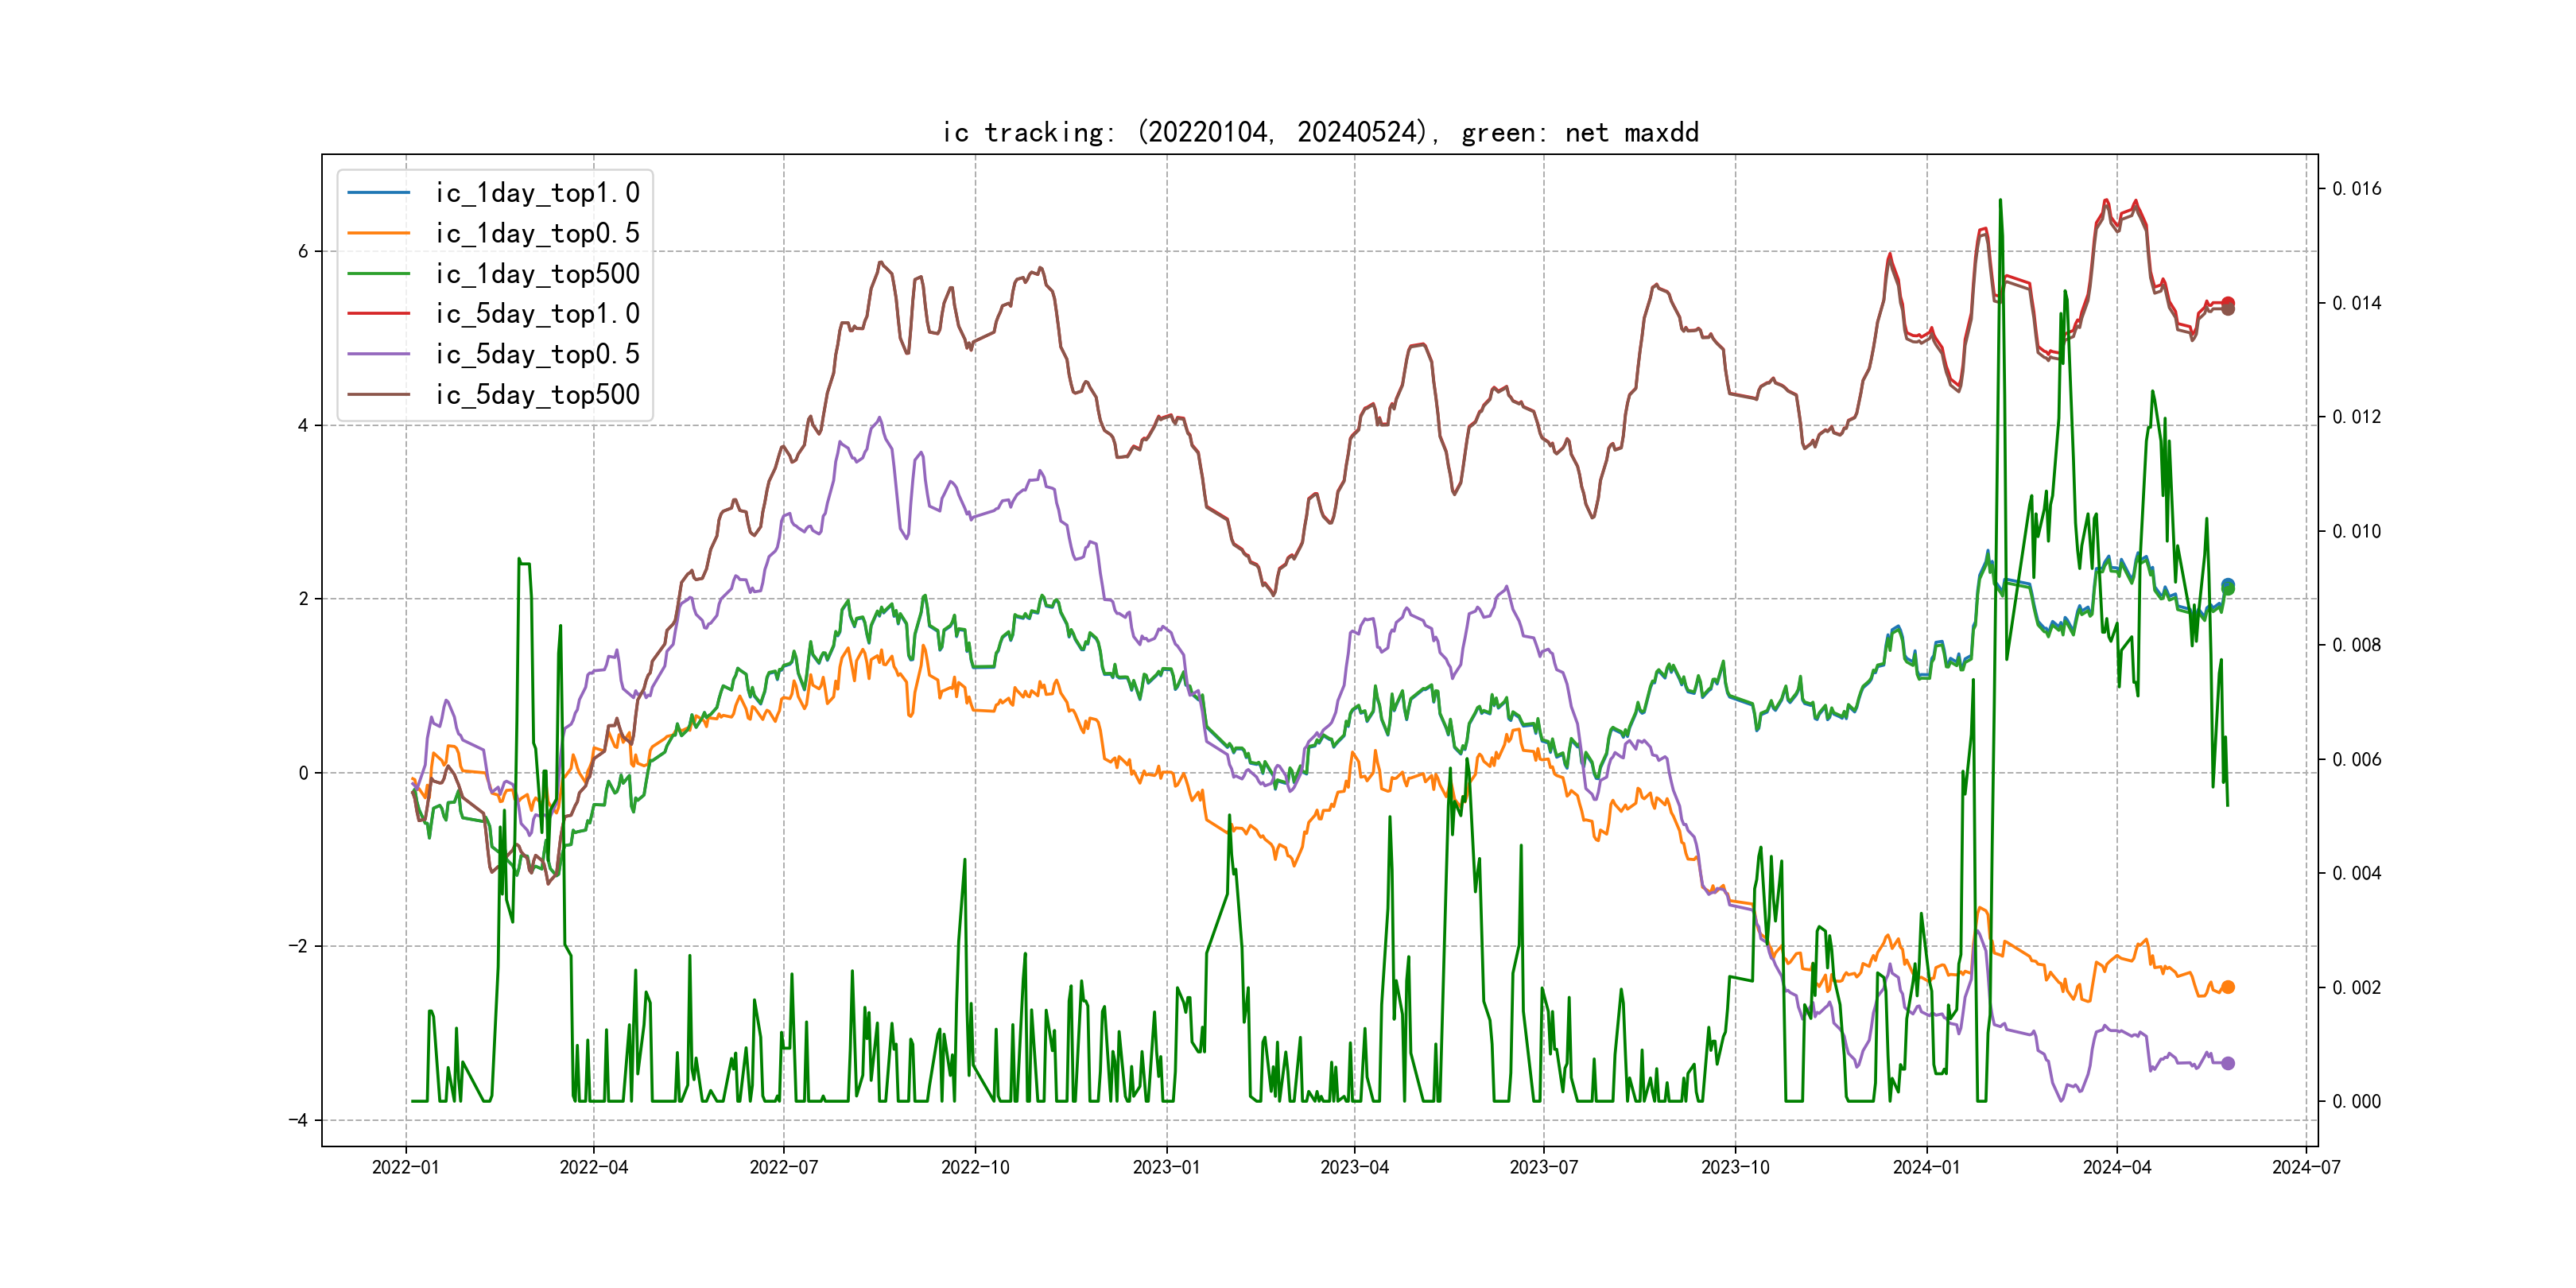Click the −4 left-axis tick label
Viewport: 2576px width, 1288px height.
click(298, 1120)
